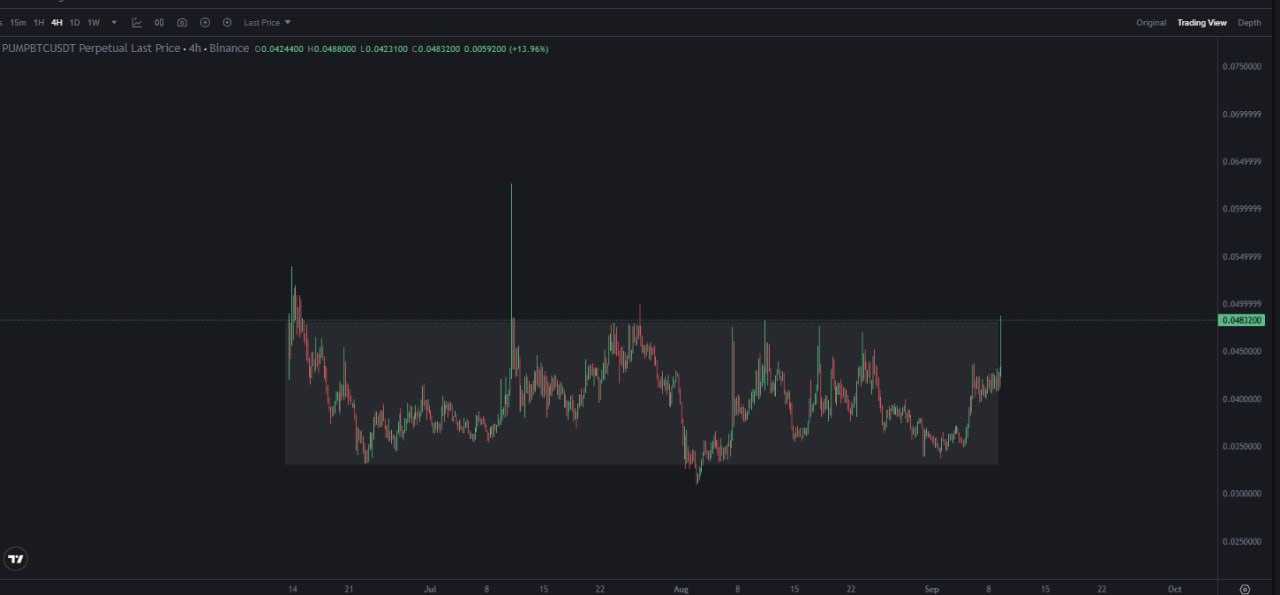Click the TradingView logo on chart
This screenshot has width=1280, height=595.
coord(15,559)
